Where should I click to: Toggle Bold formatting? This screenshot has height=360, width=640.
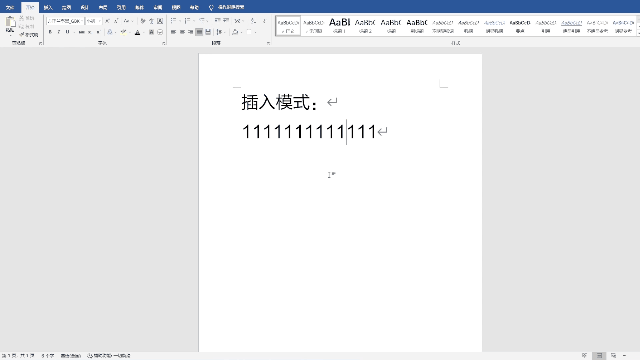50,32
